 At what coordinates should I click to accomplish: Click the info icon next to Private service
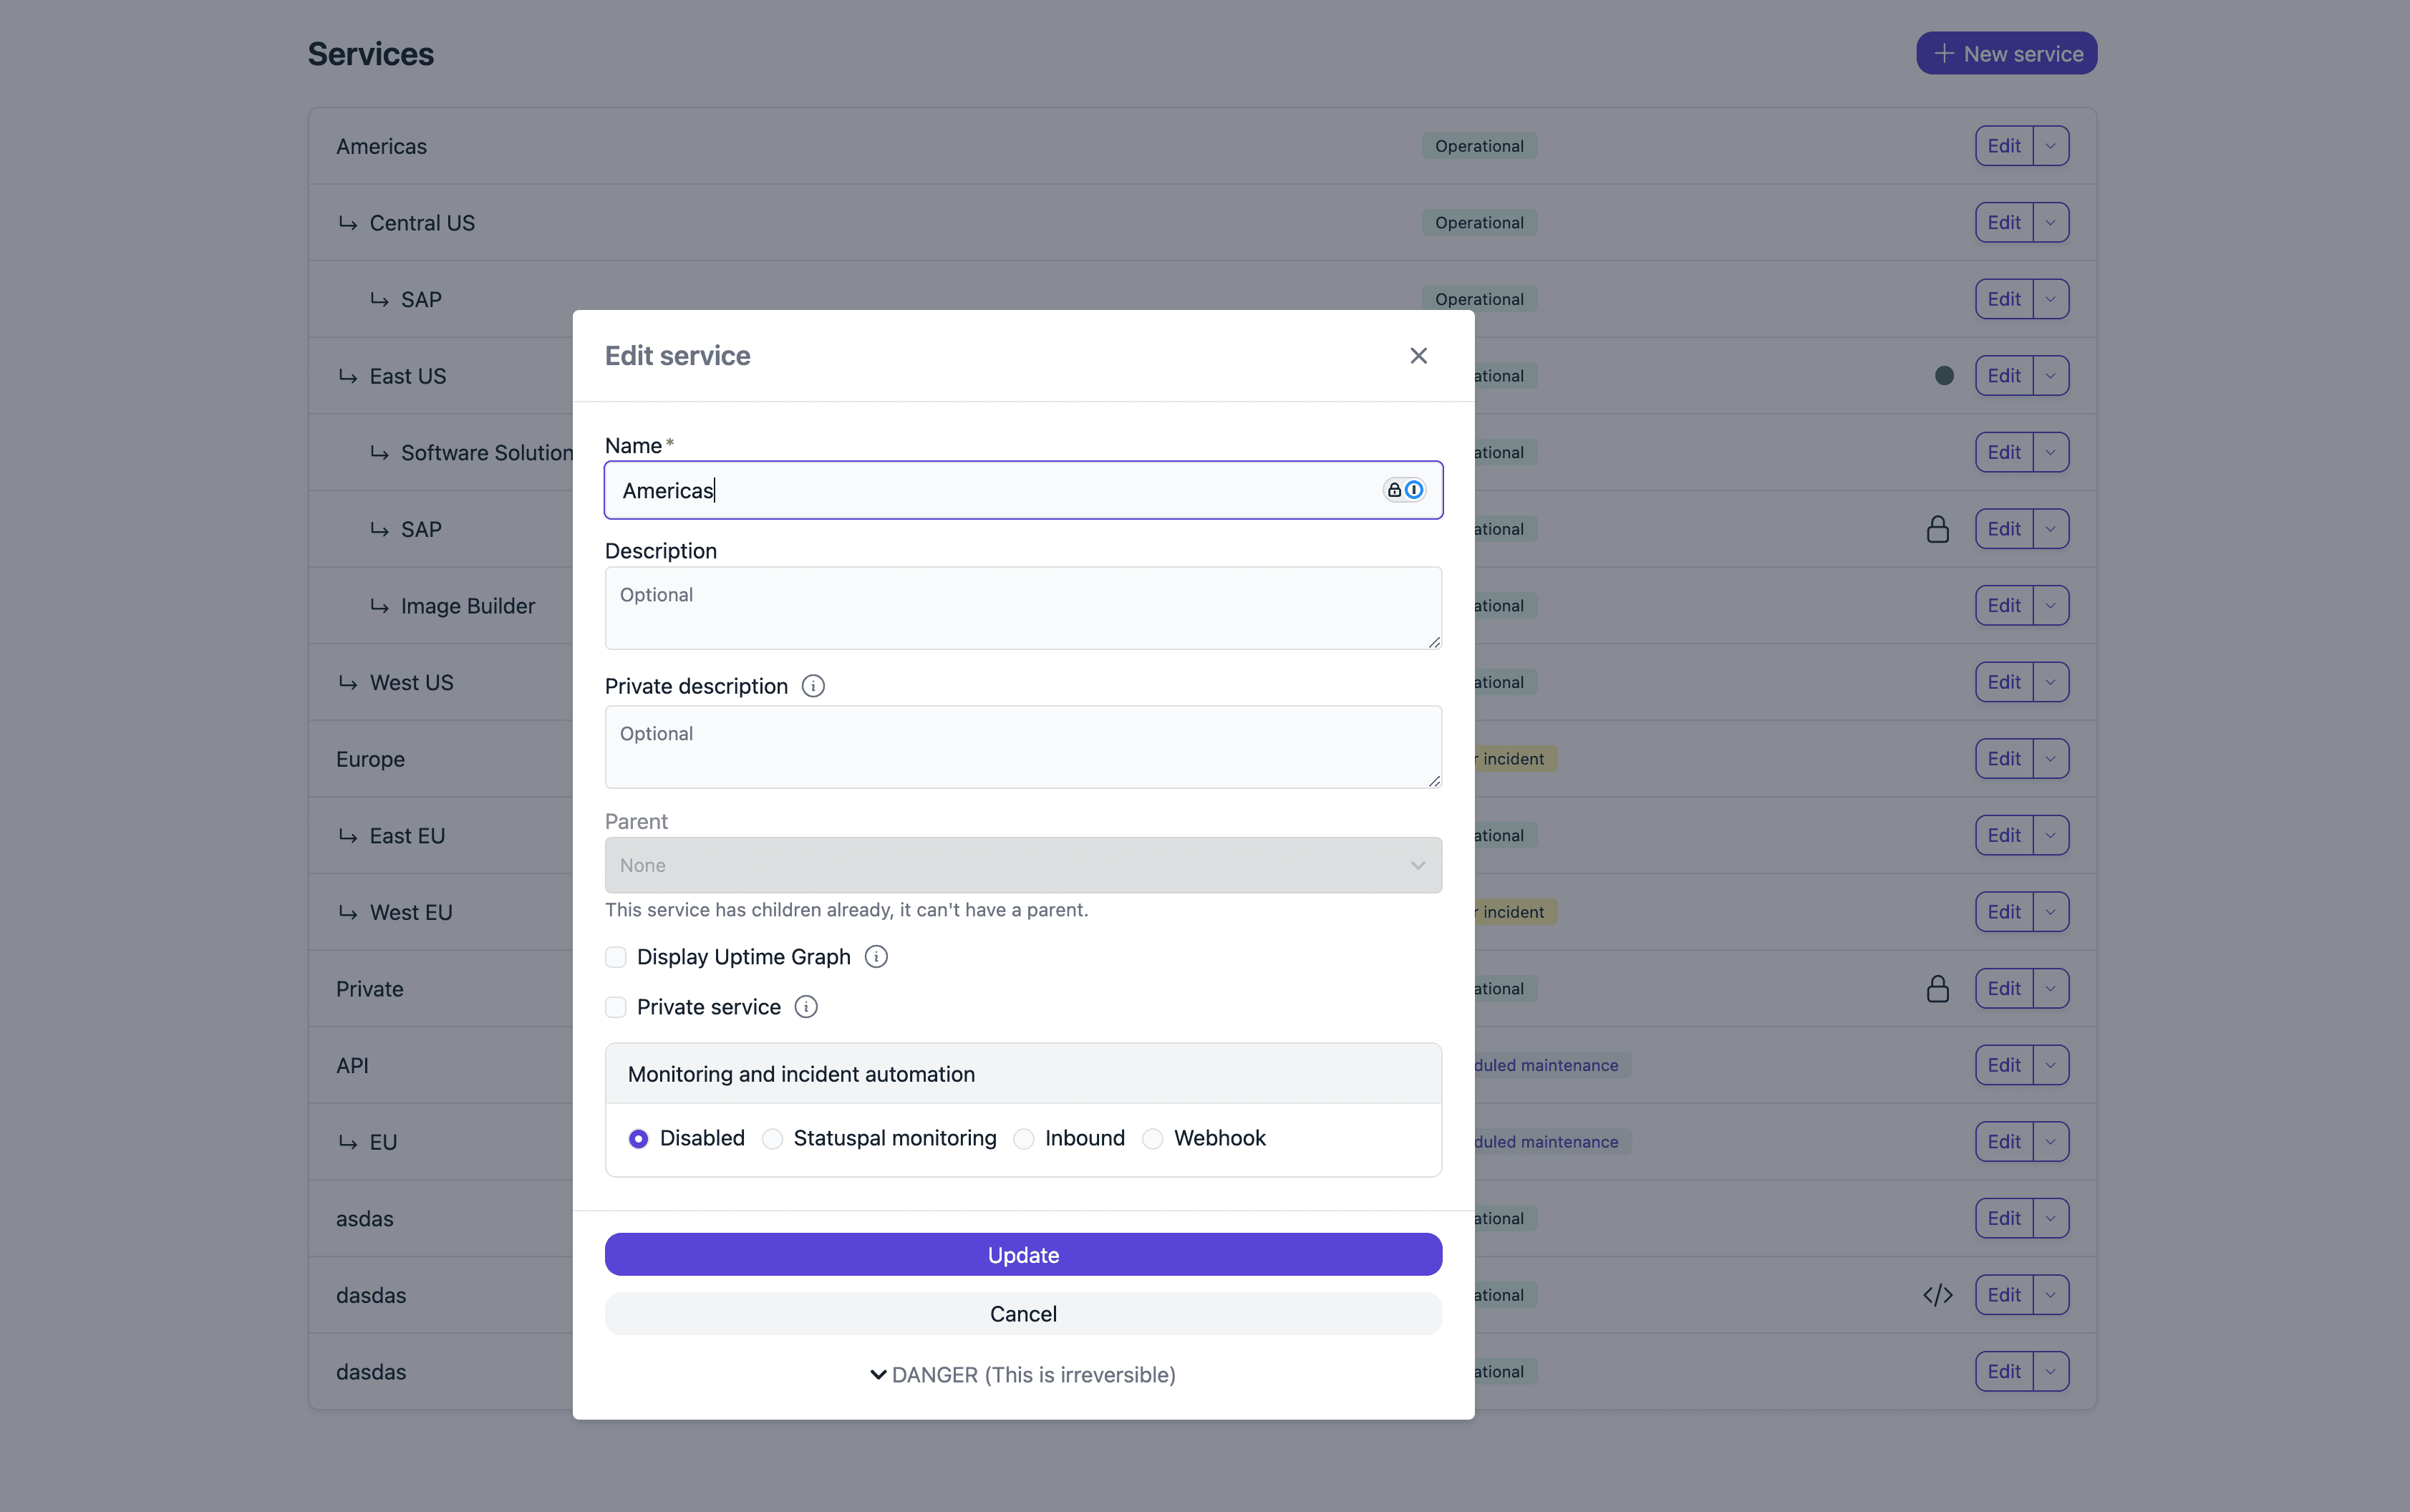[805, 1007]
